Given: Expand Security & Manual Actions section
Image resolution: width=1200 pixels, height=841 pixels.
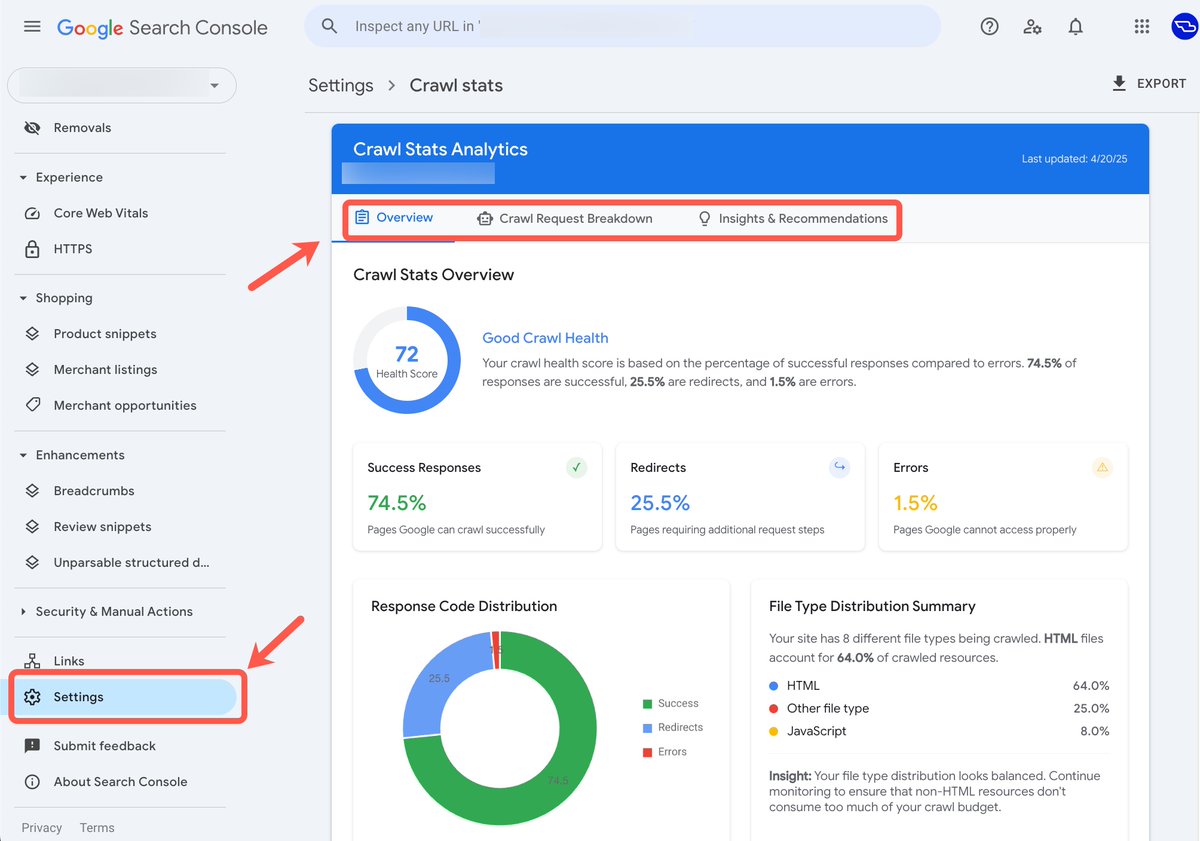Looking at the screenshot, I should [23, 612].
